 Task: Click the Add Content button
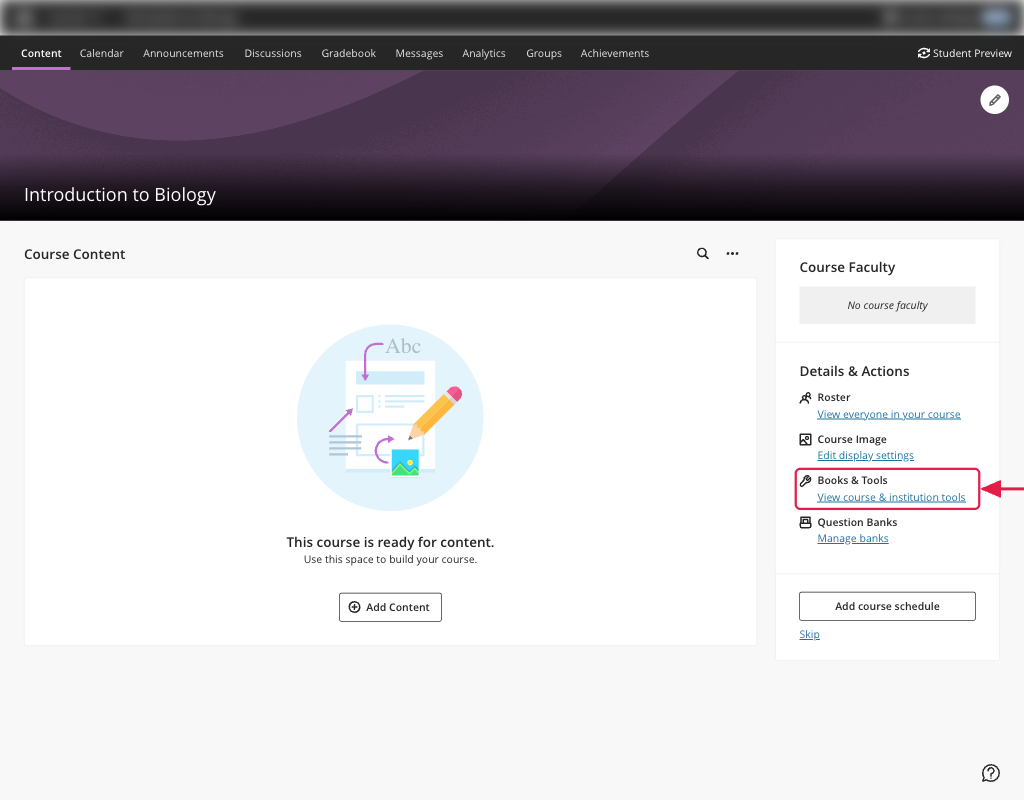point(390,607)
